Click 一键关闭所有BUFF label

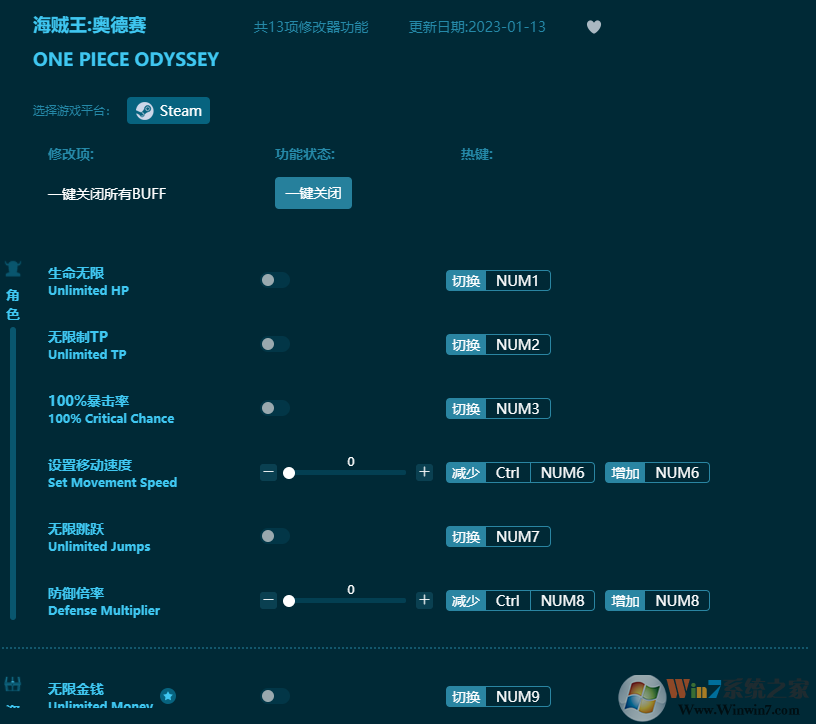coord(107,194)
